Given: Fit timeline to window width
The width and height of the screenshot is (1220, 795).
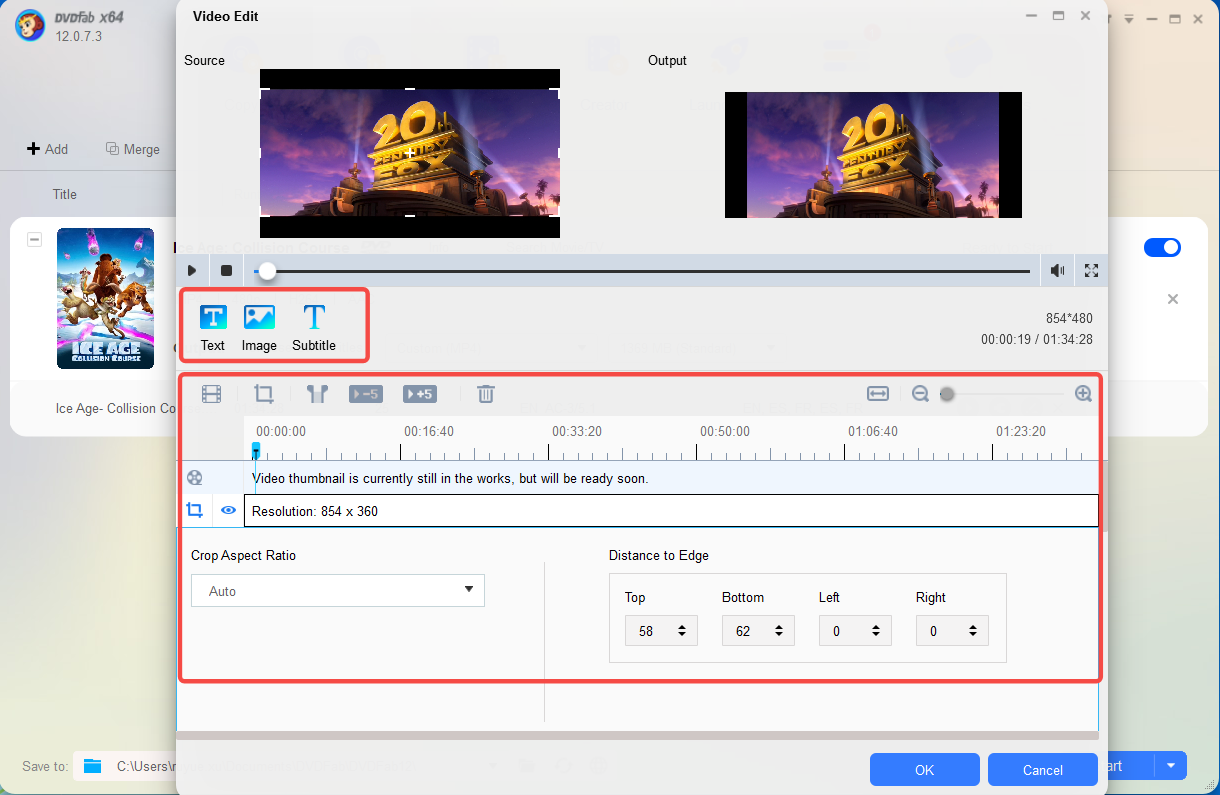Looking at the screenshot, I should (x=878, y=394).
